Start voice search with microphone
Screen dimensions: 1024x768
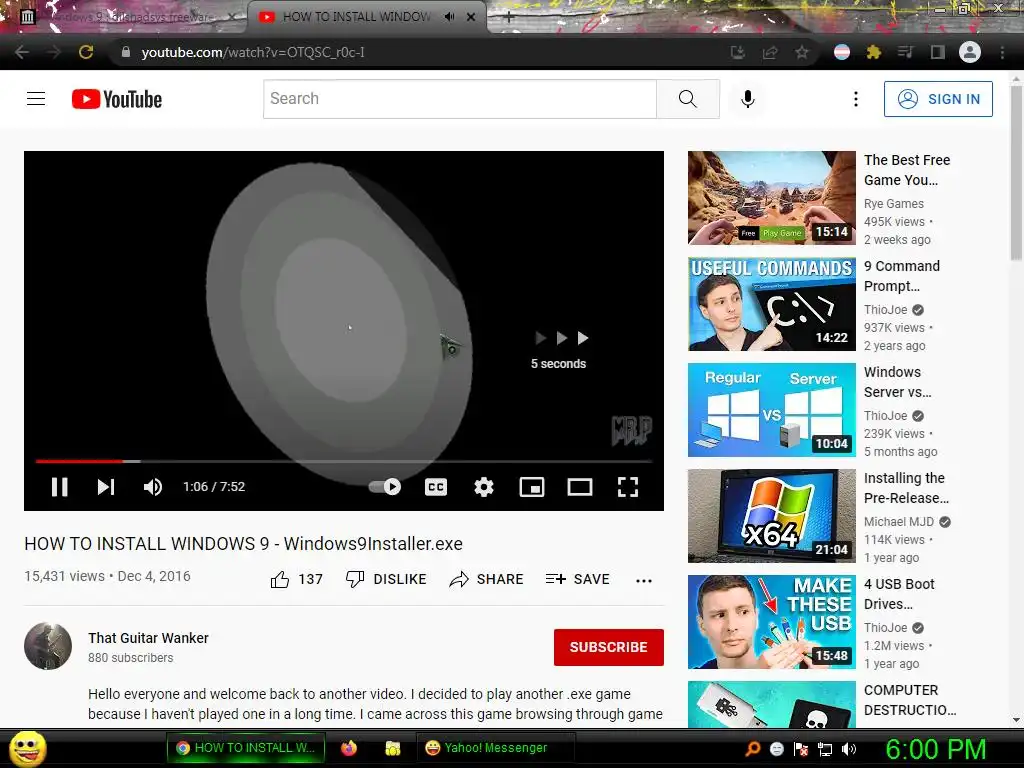click(x=748, y=99)
